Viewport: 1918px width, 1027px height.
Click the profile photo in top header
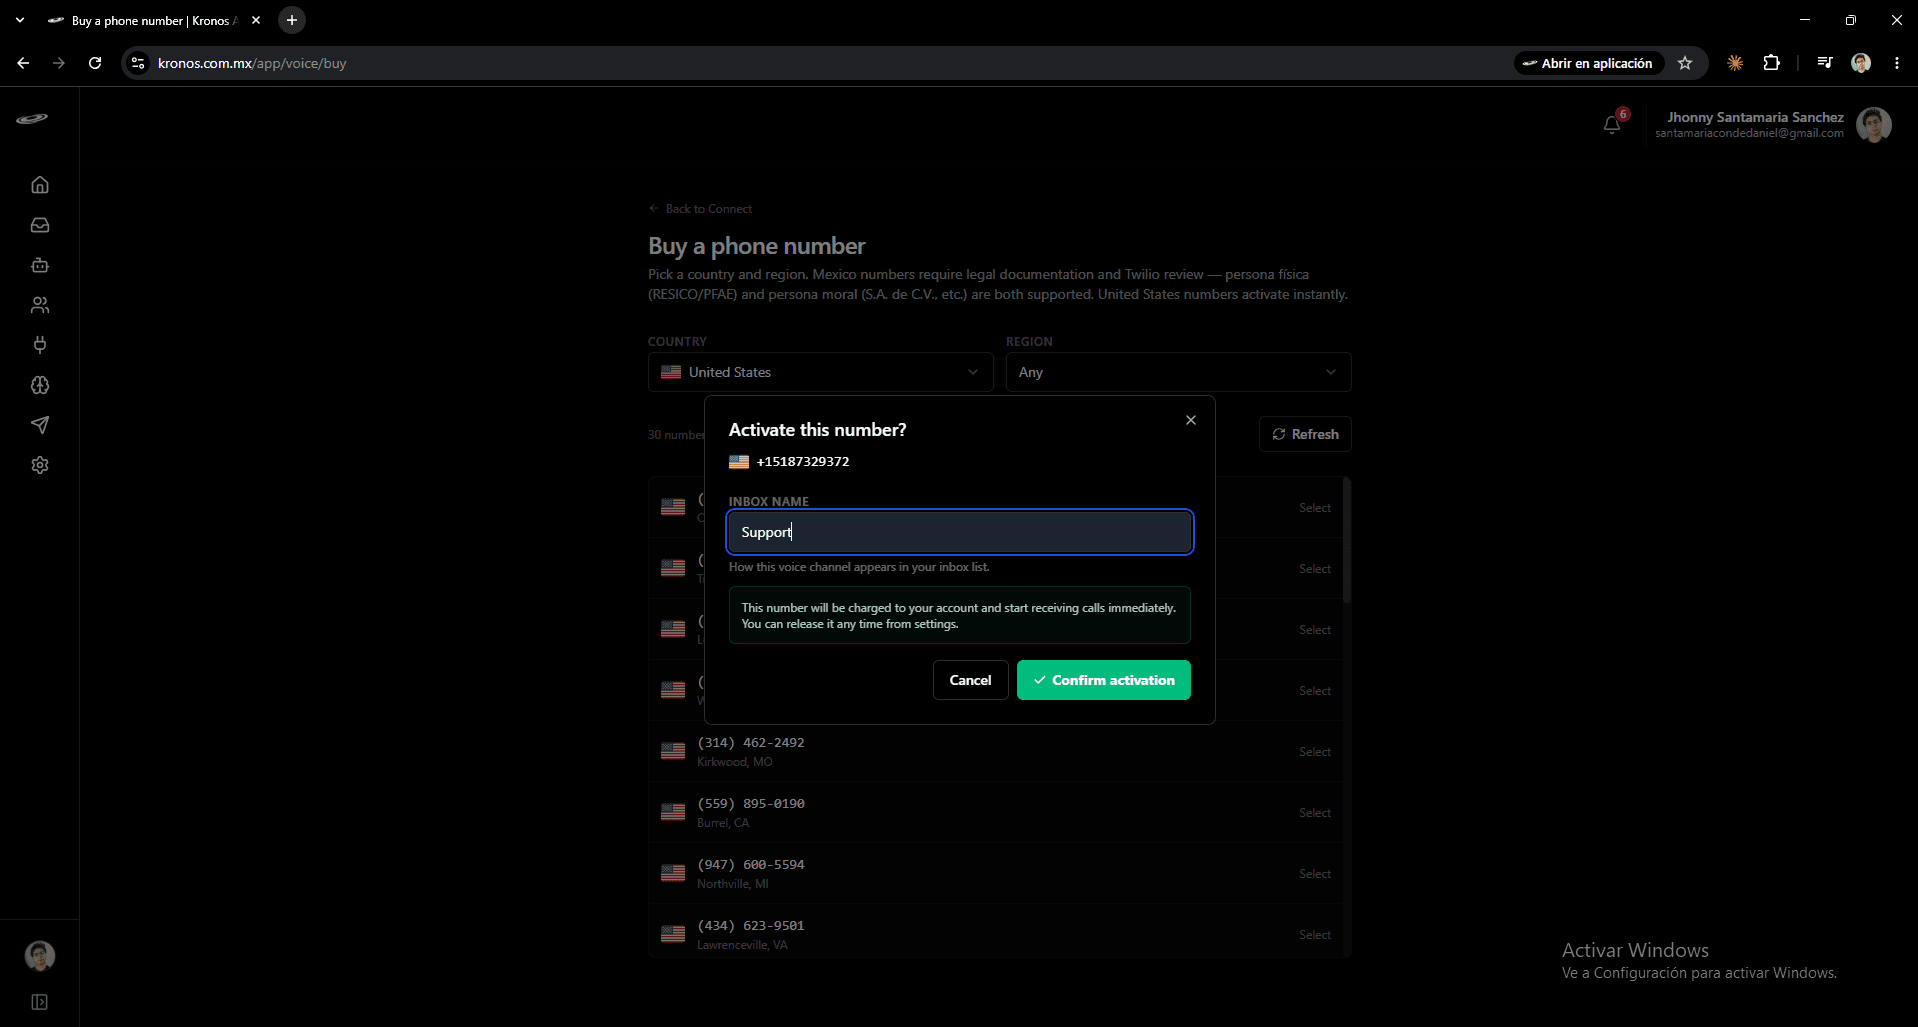1874,125
